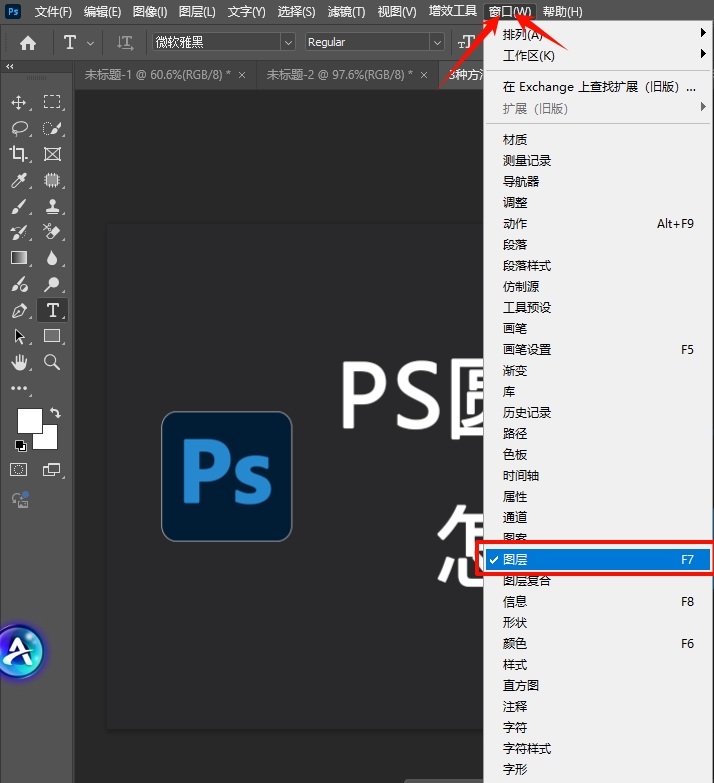This screenshot has height=783, width=714.
Task: Open the 导航器 panel
Action: (x=598, y=182)
